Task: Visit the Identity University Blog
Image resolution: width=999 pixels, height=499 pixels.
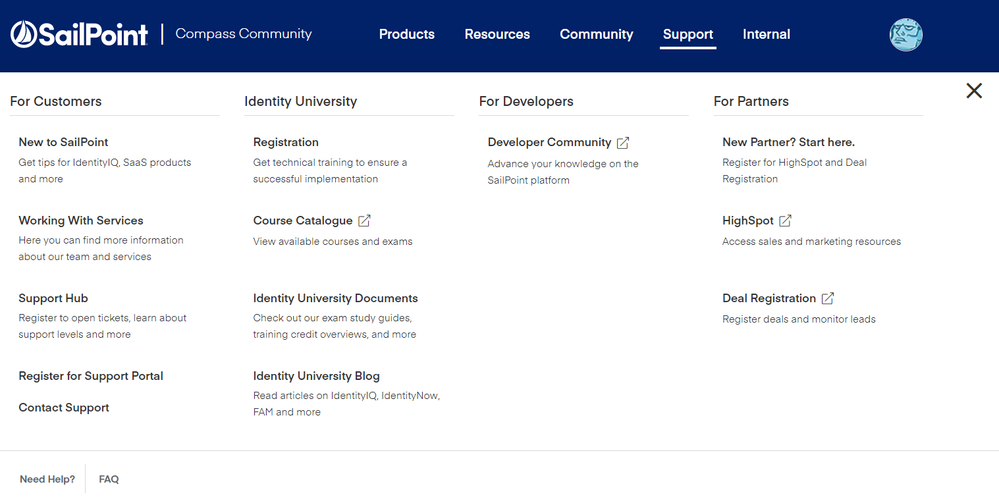Action: coord(316,376)
